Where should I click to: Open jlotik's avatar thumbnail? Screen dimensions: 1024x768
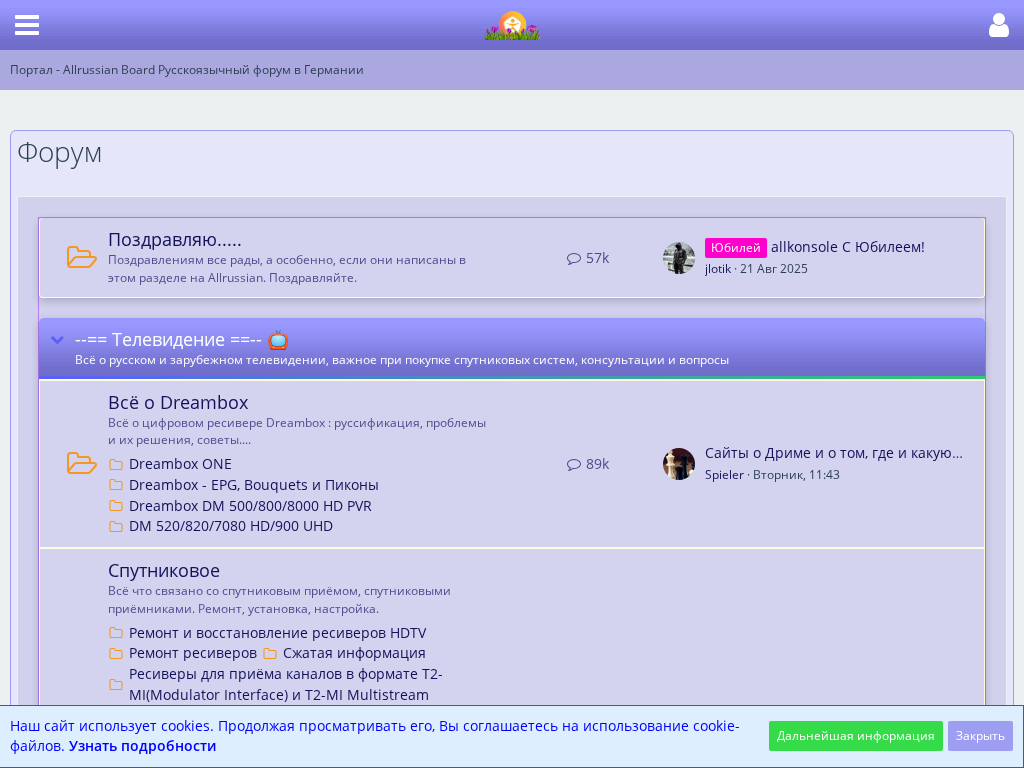[x=679, y=258]
